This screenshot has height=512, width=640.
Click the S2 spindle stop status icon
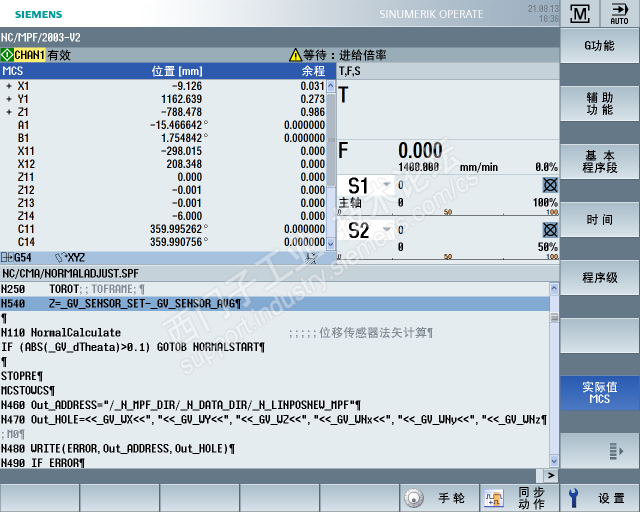(550, 230)
